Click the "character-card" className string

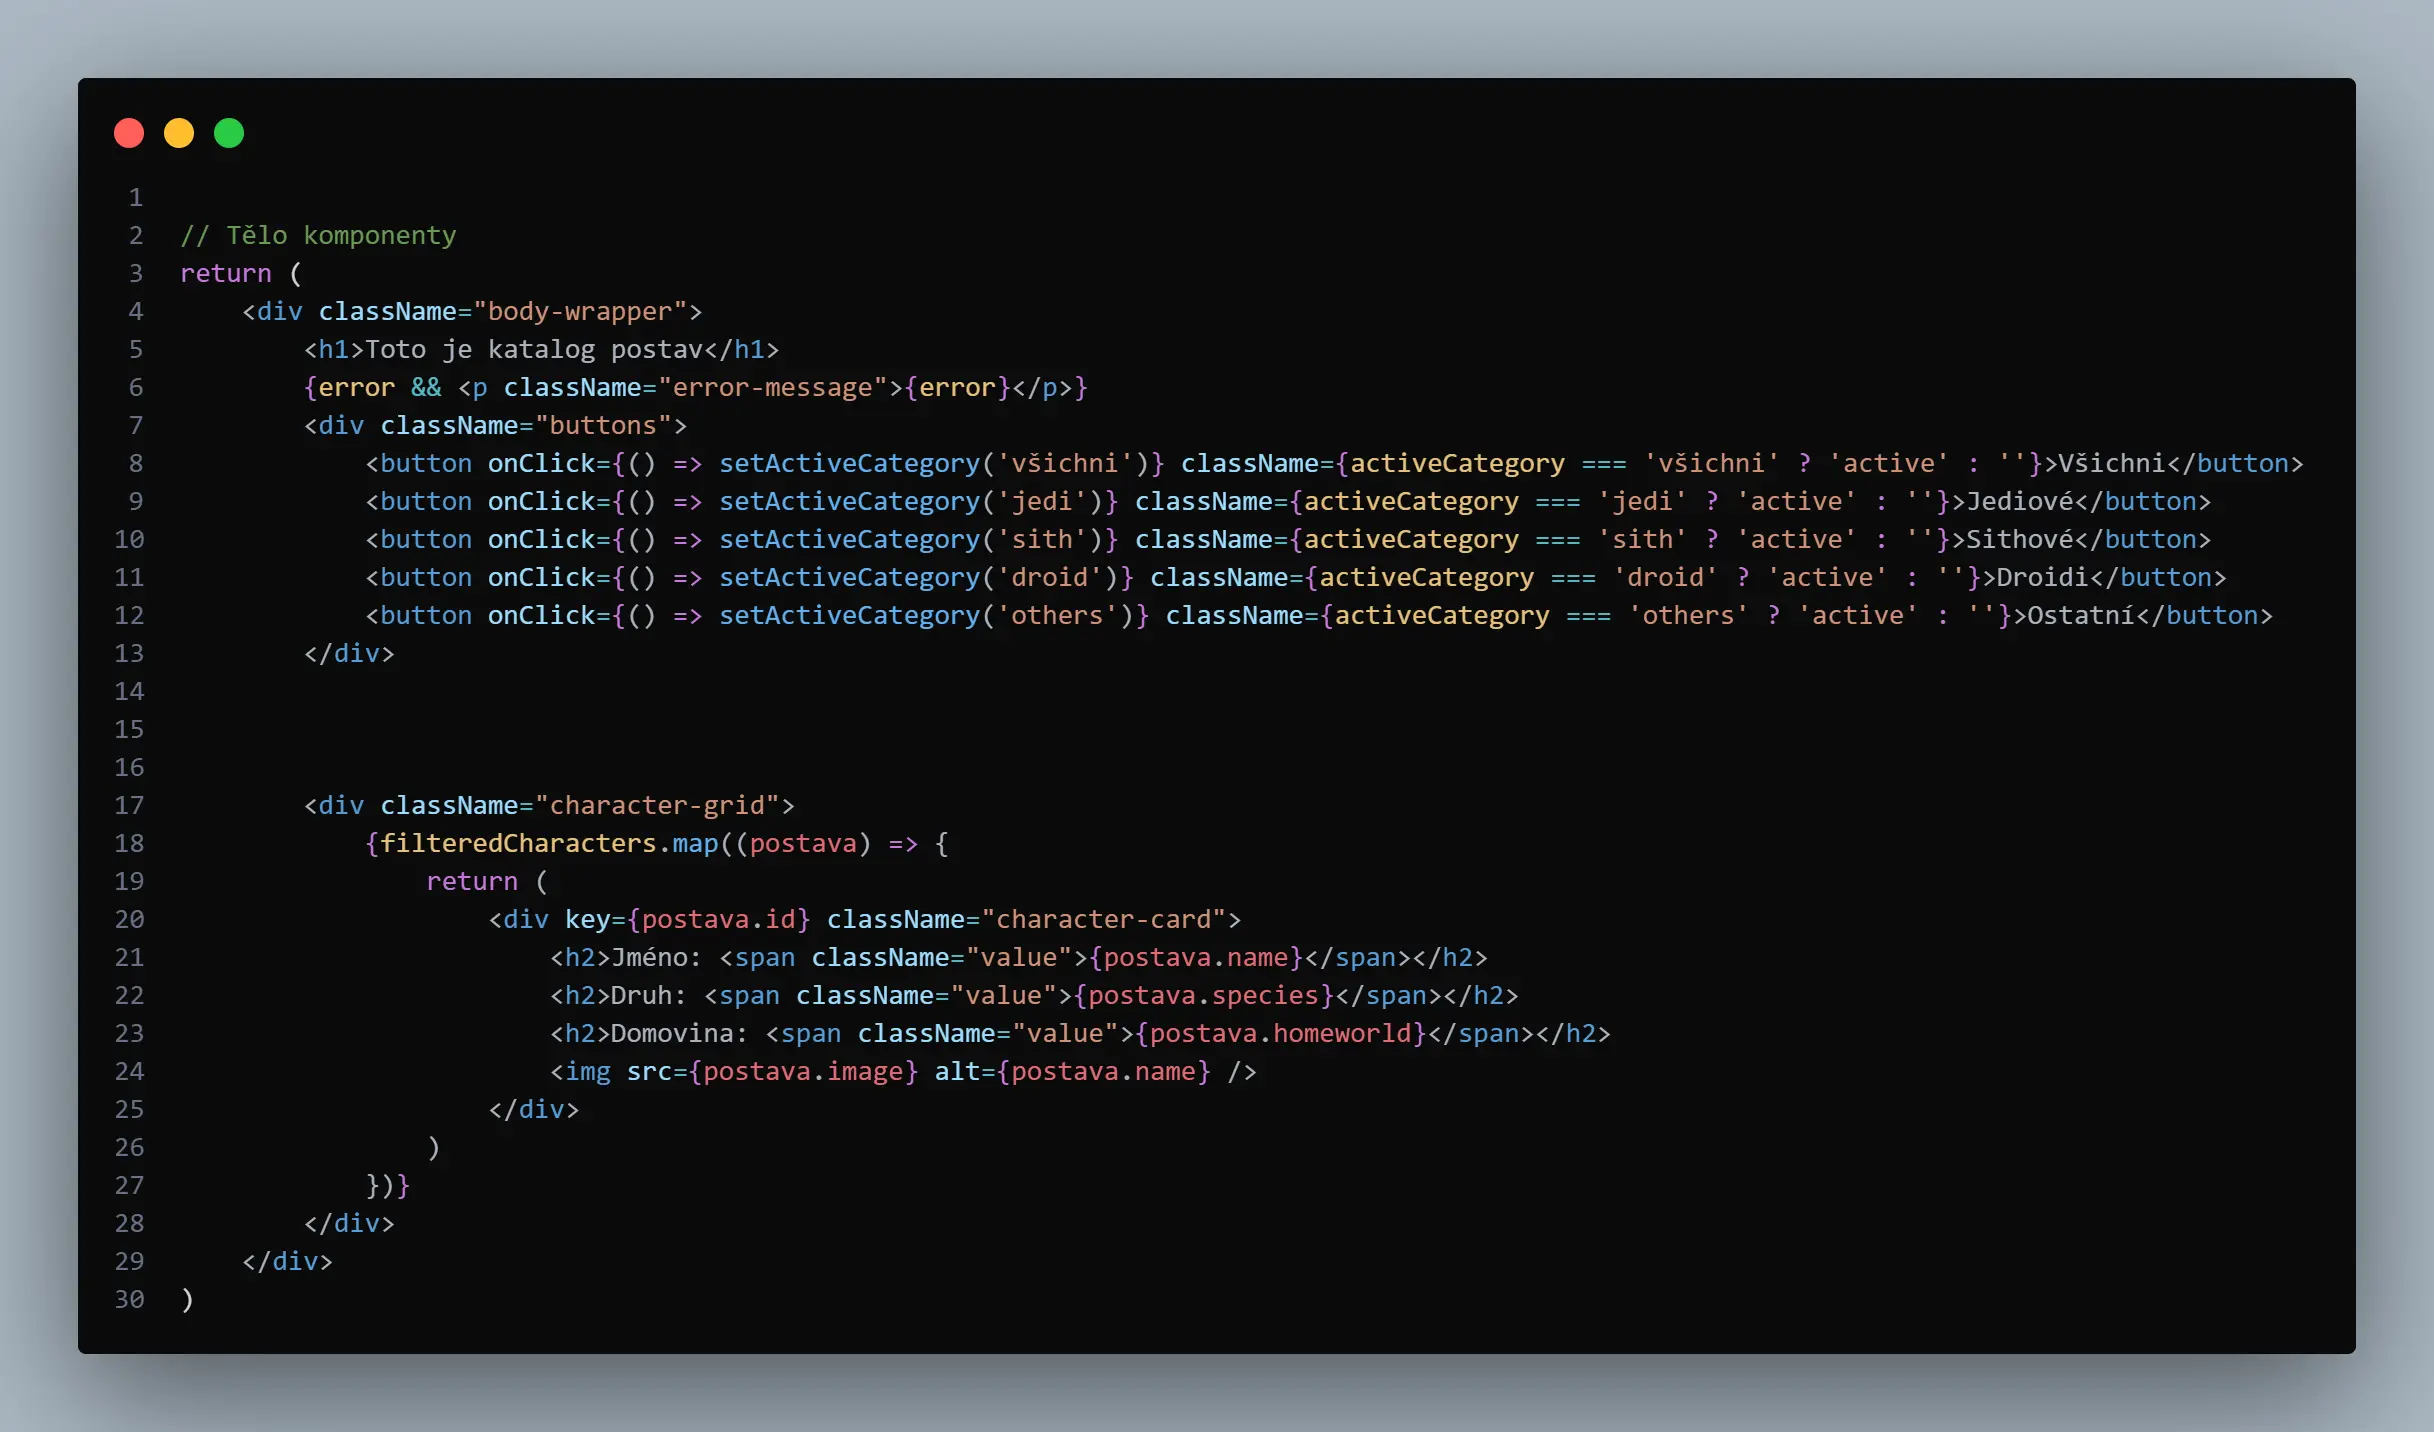(1104, 919)
